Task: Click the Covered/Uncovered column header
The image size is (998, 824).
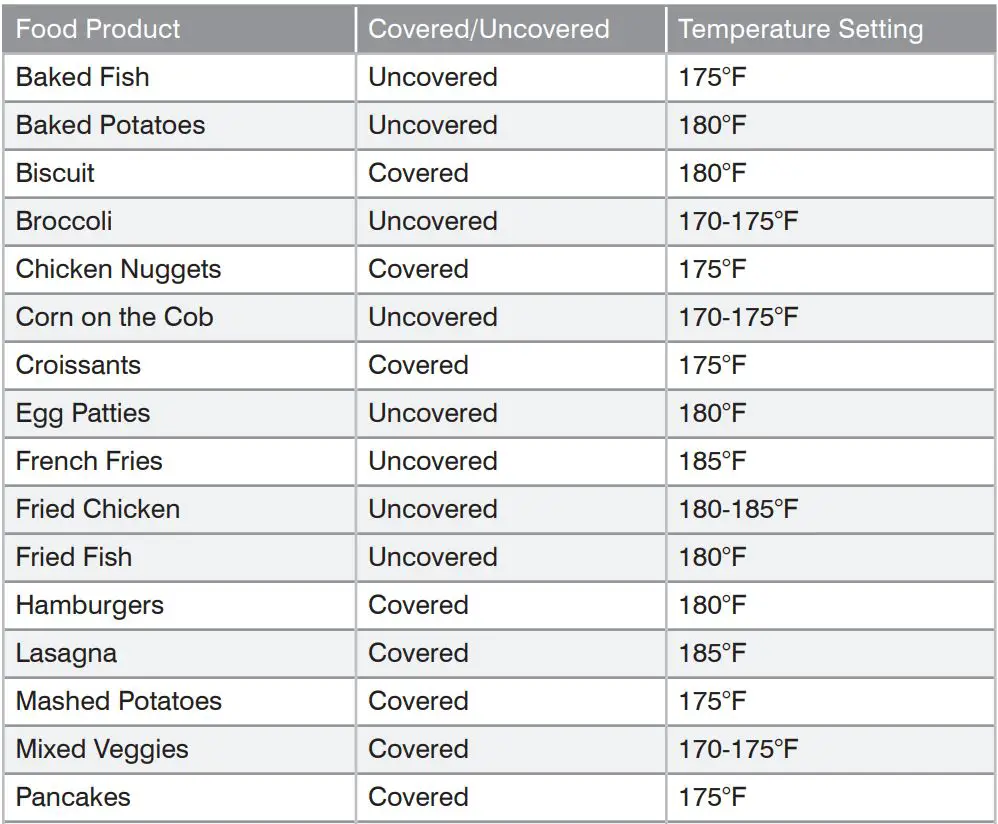Action: (x=489, y=28)
